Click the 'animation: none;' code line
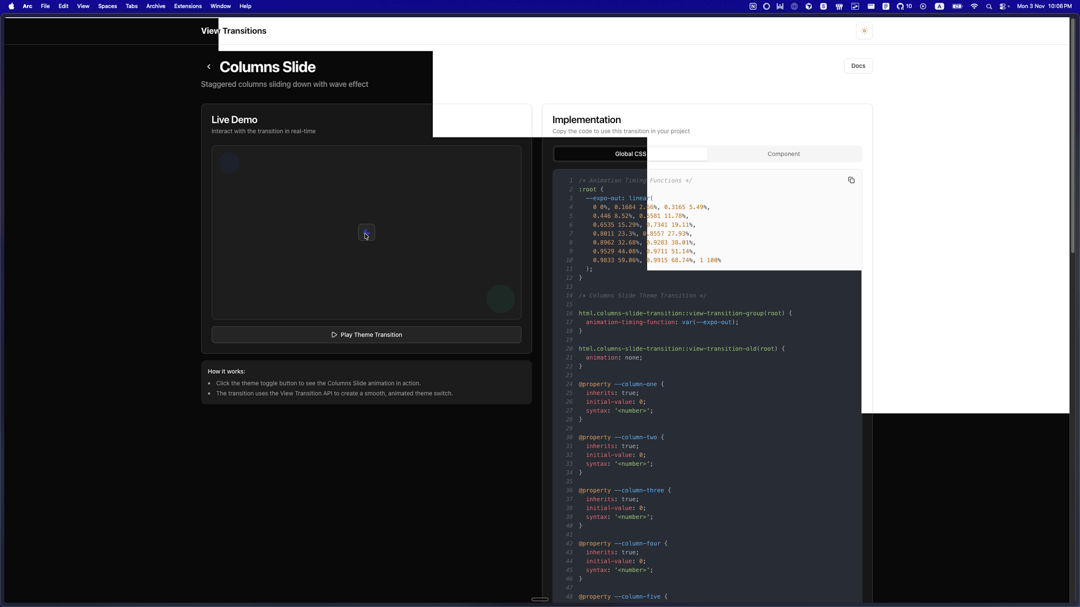 pyautogui.click(x=614, y=358)
